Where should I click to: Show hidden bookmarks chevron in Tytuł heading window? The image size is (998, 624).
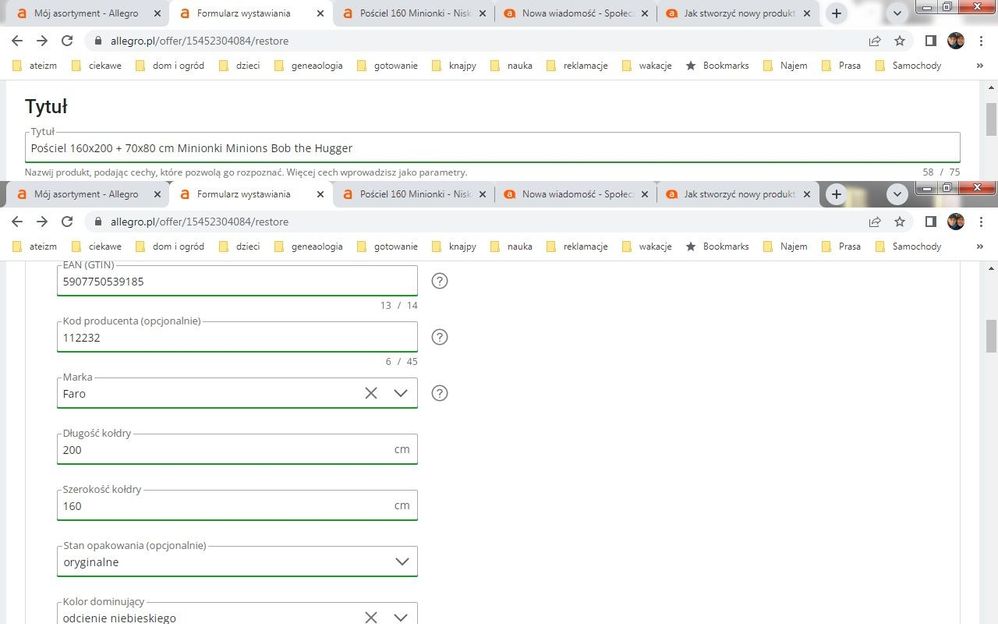tap(980, 66)
